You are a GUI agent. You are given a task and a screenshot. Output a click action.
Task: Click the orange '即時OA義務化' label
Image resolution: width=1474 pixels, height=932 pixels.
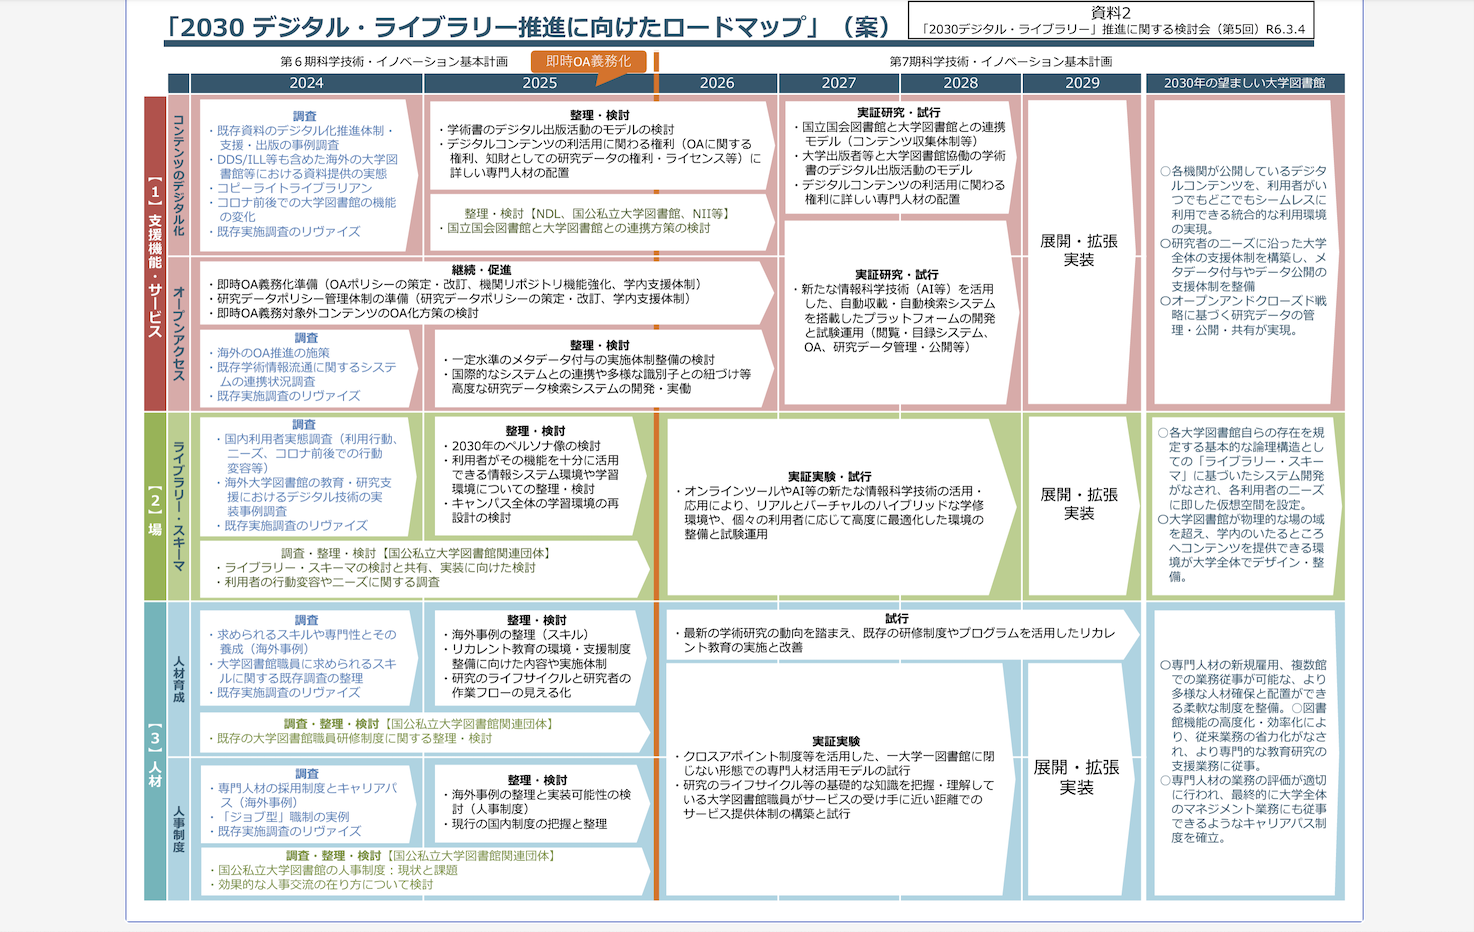589,61
